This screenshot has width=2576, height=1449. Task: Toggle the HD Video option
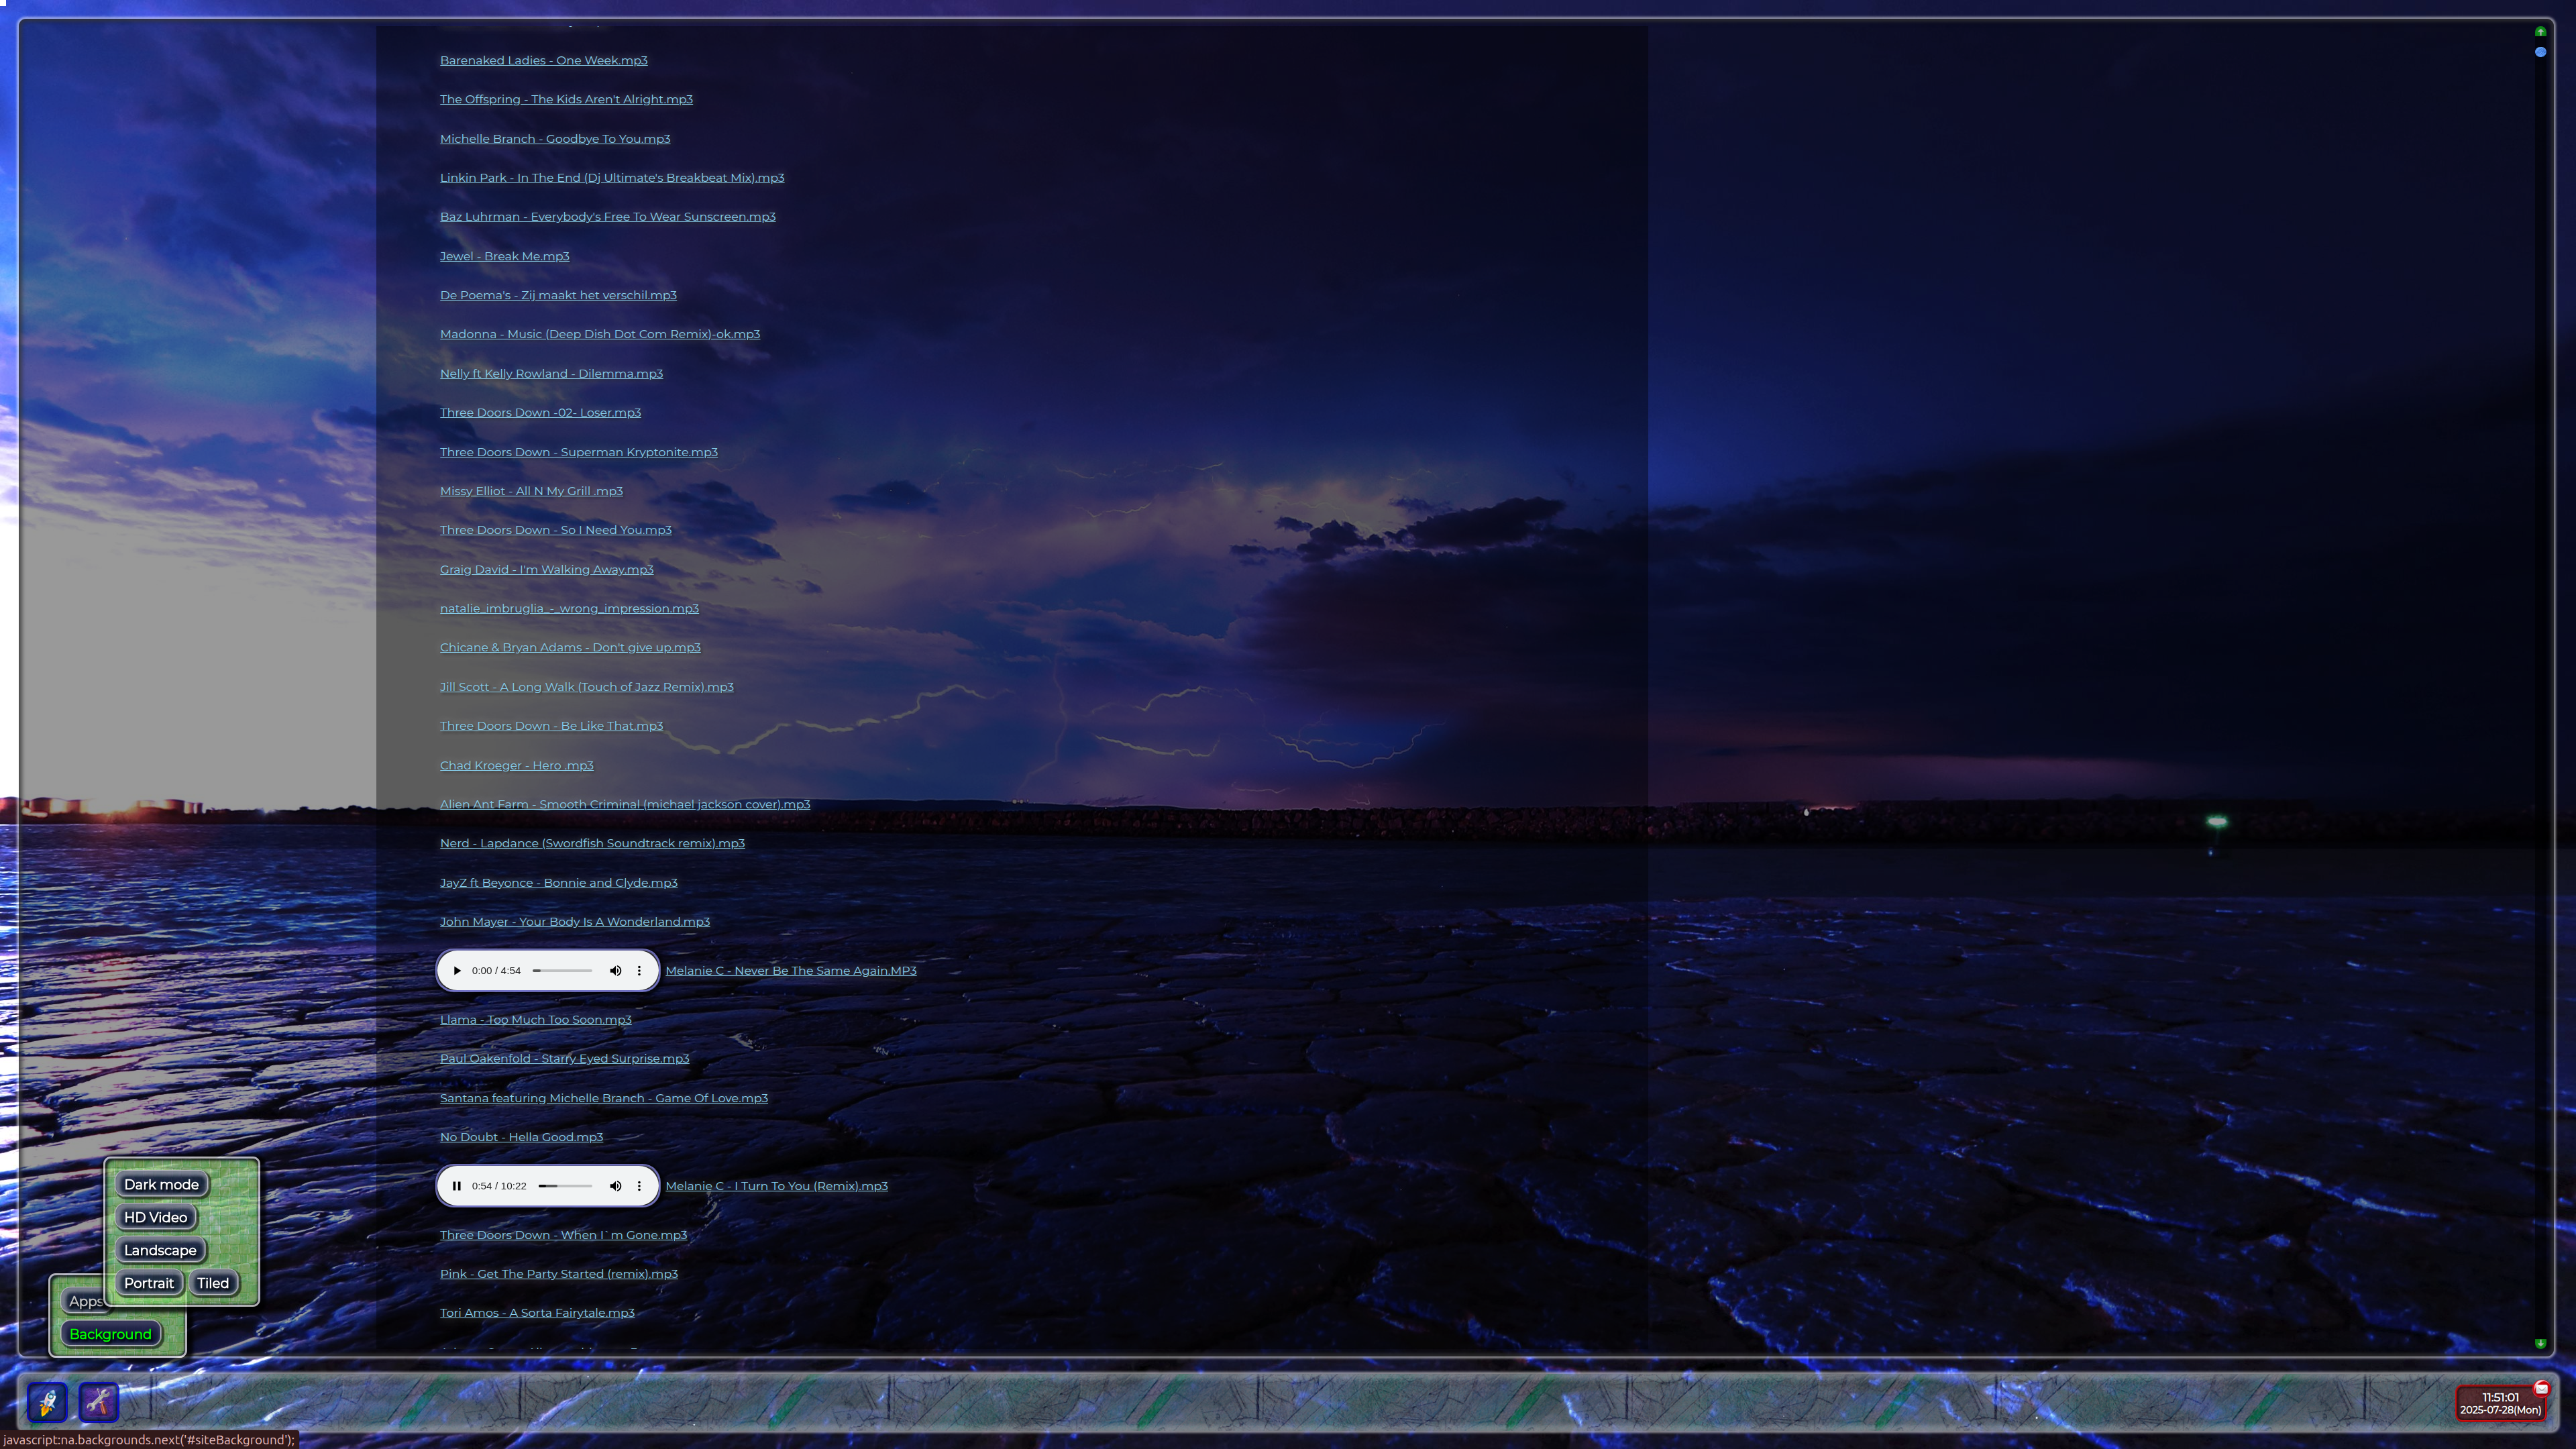click(155, 1218)
